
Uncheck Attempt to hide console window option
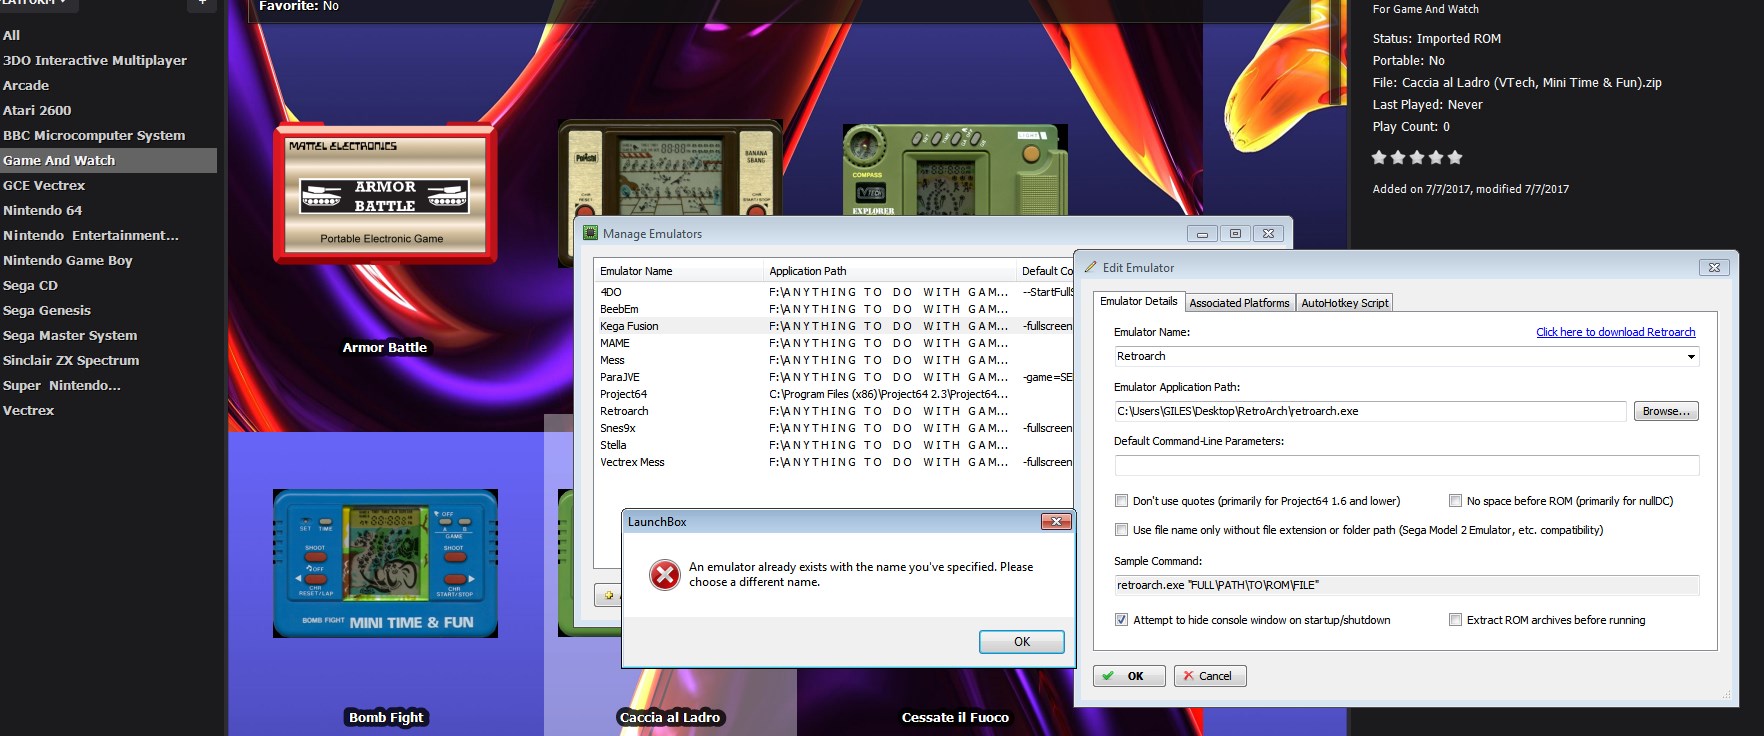pos(1121,620)
